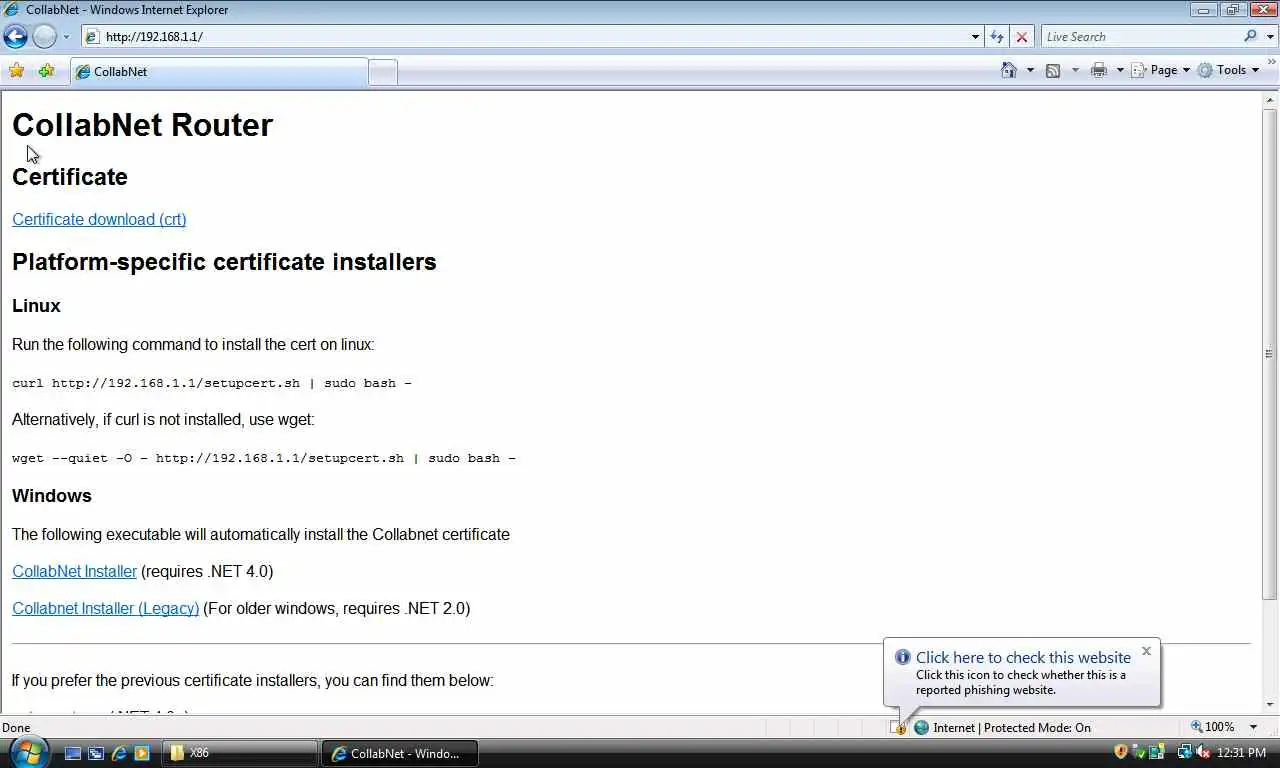The image size is (1280, 768).
Task: Expand the address bar history dropdown
Action: point(975,37)
